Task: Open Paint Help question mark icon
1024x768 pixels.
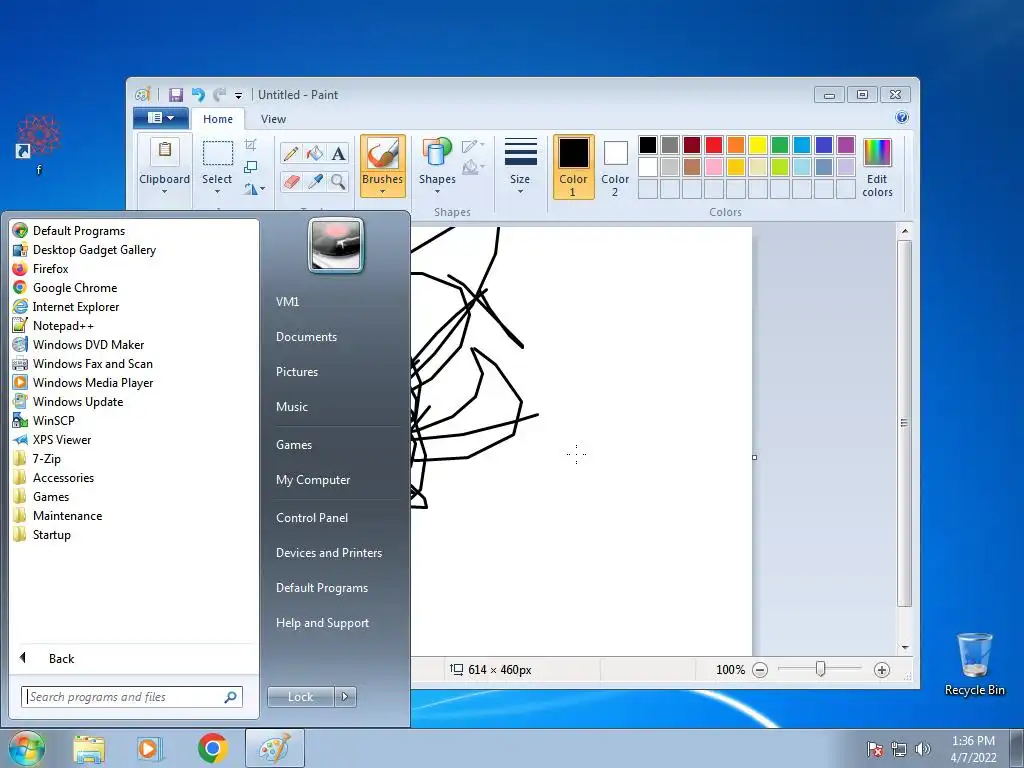Action: pos(902,118)
